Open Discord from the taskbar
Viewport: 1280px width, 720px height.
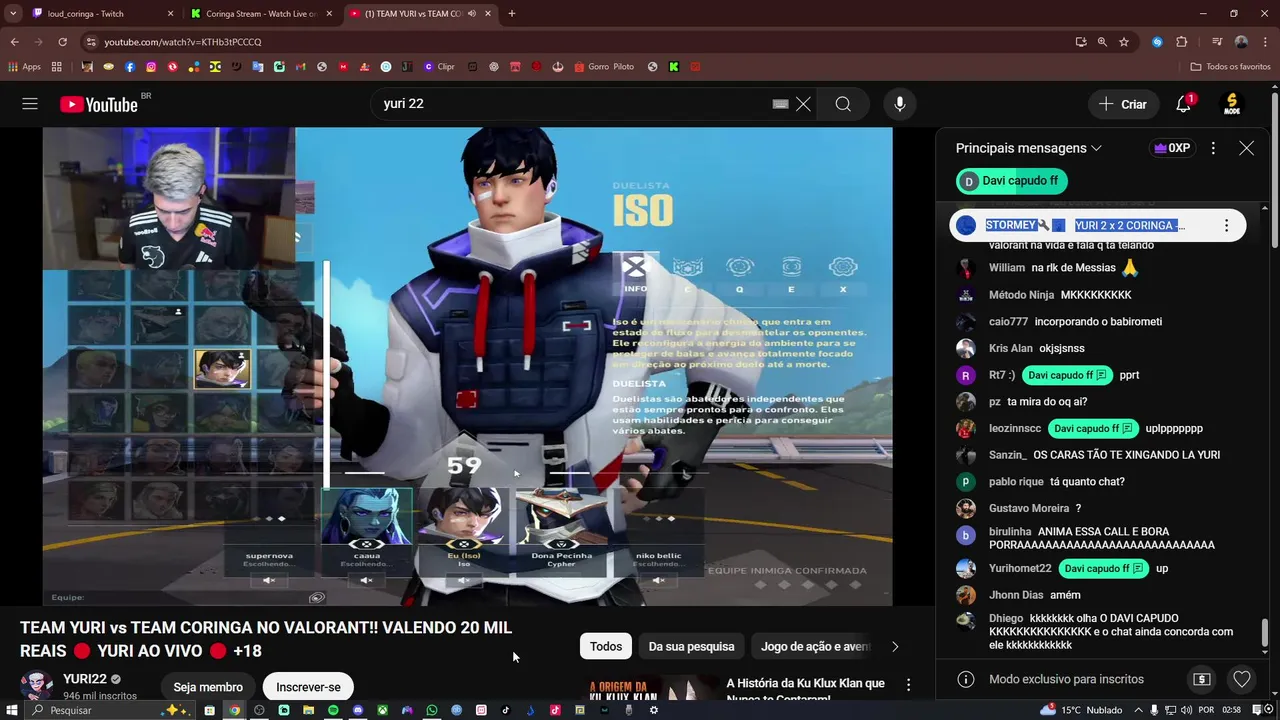[358, 710]
